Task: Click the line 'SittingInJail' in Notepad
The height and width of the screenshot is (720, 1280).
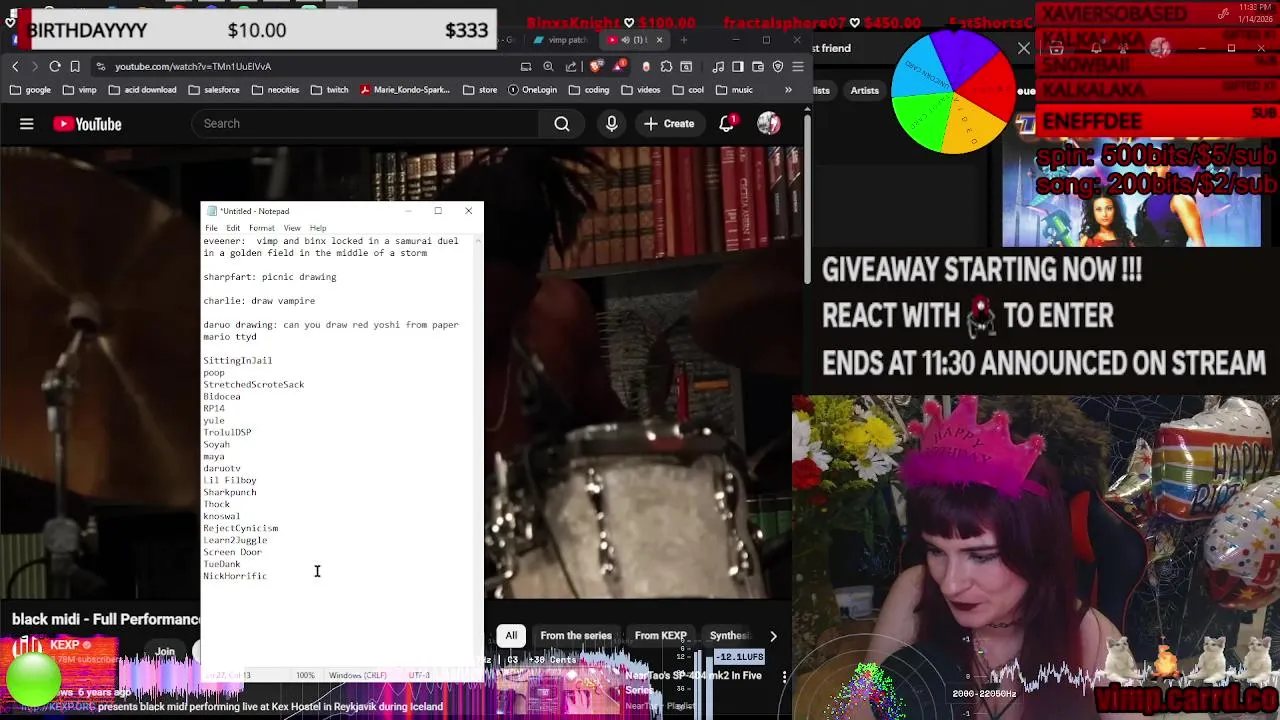Action: (237, 361)
